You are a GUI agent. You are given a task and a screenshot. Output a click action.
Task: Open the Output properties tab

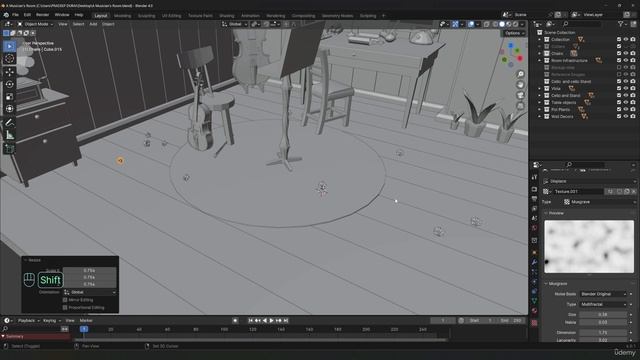point(534,199)
